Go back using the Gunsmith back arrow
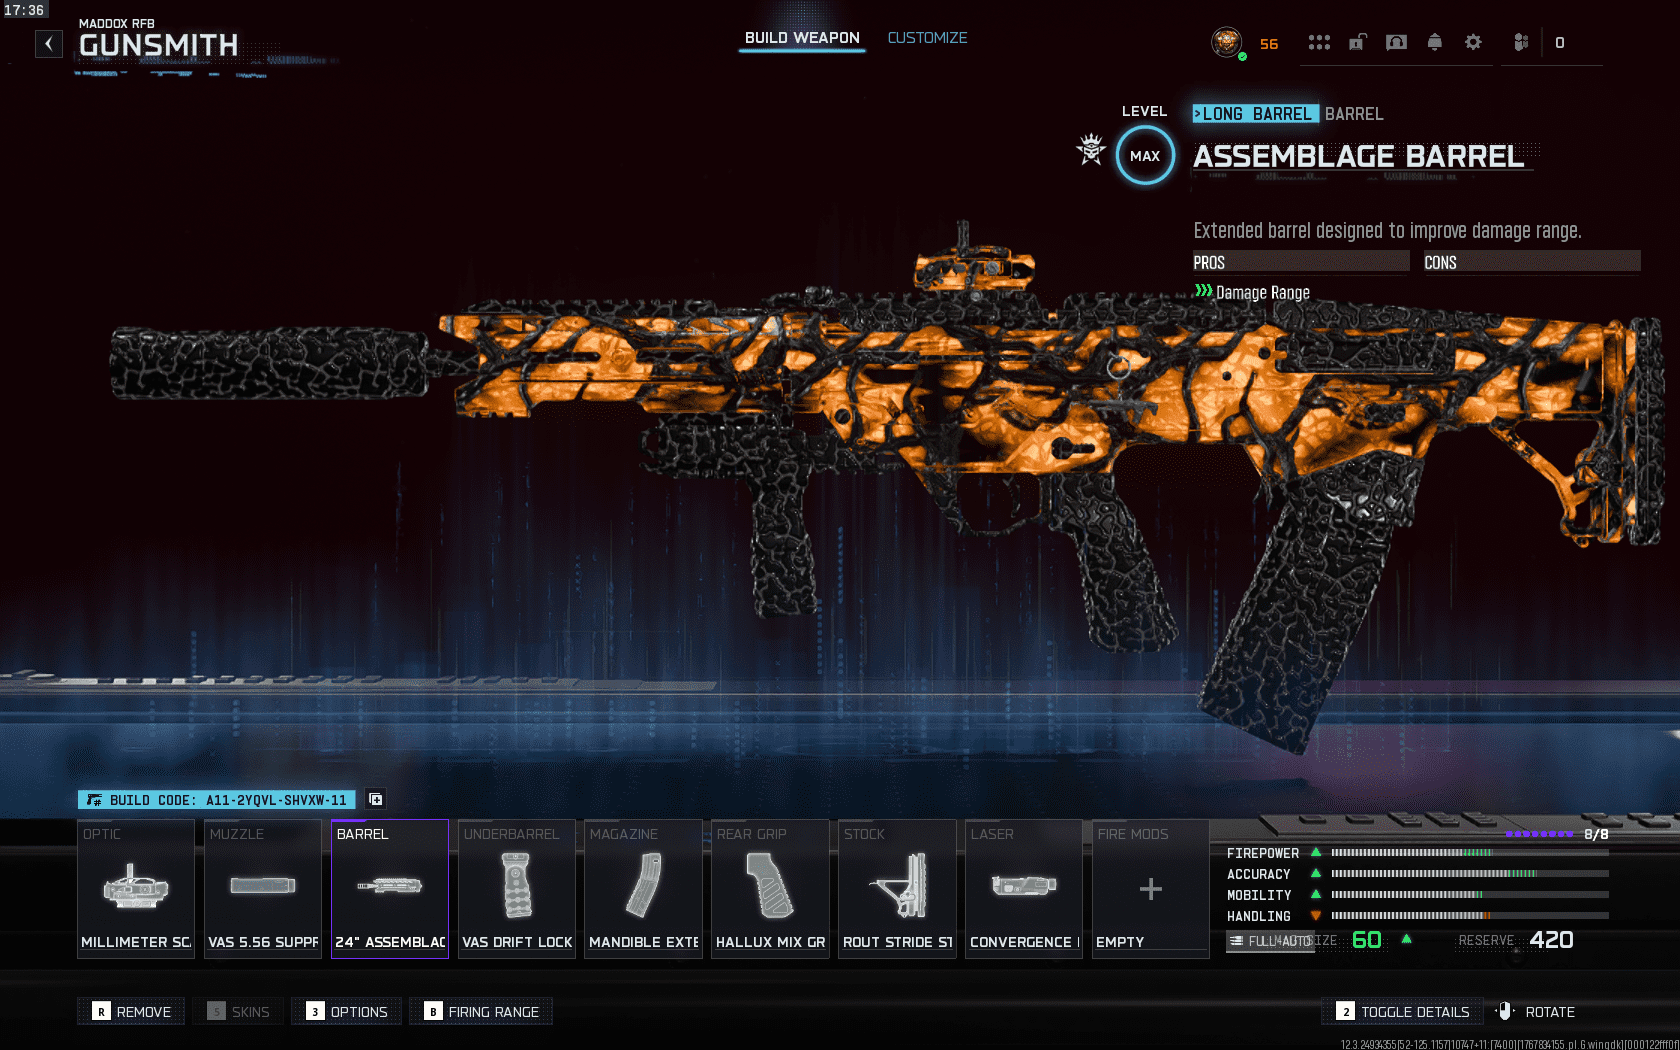The width and height of the screenshot is (1680, 1050). pyautogui.click(x=48, y=44)
